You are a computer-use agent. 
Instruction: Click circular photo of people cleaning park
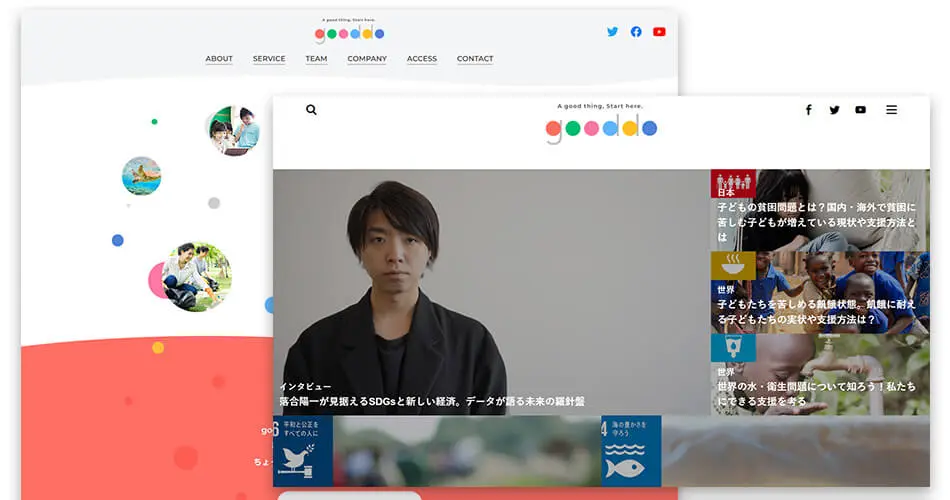[196, 277]
